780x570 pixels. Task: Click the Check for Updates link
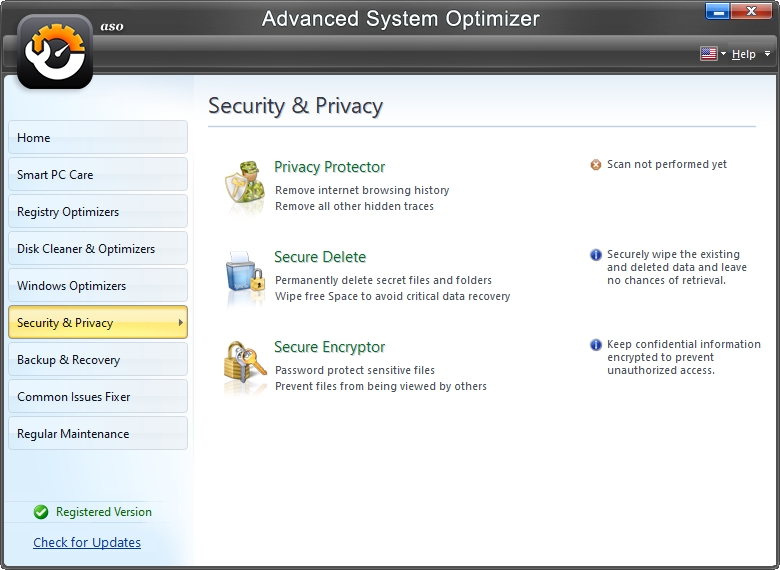click(87, 543)
